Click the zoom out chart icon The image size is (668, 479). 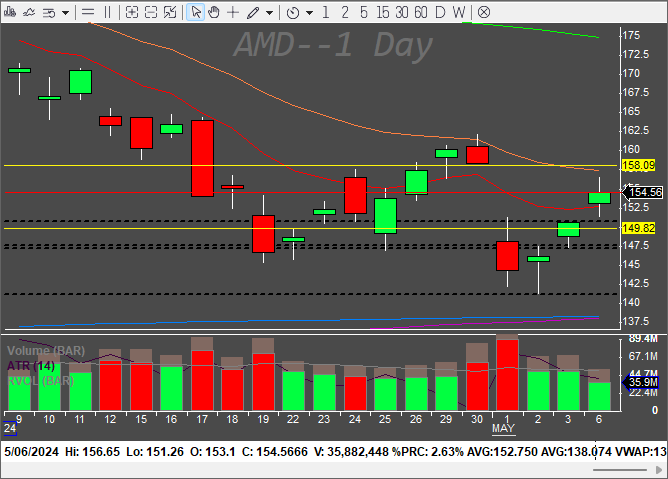tap(152, 12)
